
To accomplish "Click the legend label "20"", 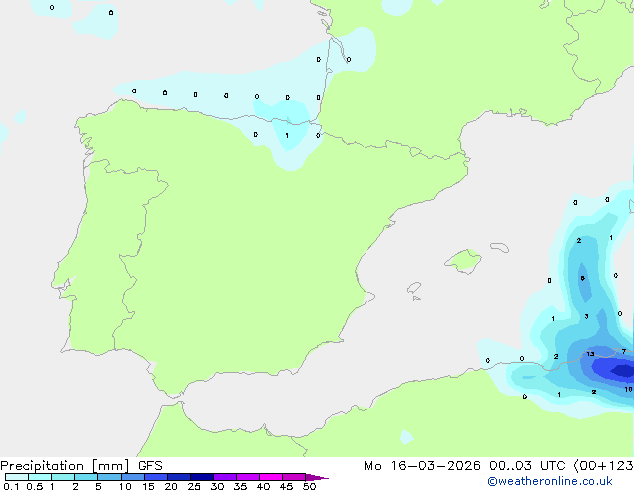I will coord(171,486).
